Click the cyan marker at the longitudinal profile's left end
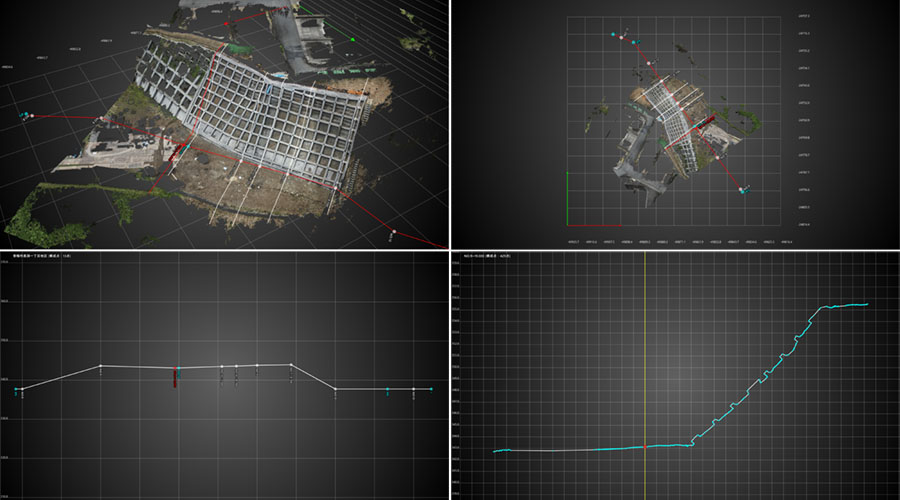The image size is (900, 500). [17, 389]
